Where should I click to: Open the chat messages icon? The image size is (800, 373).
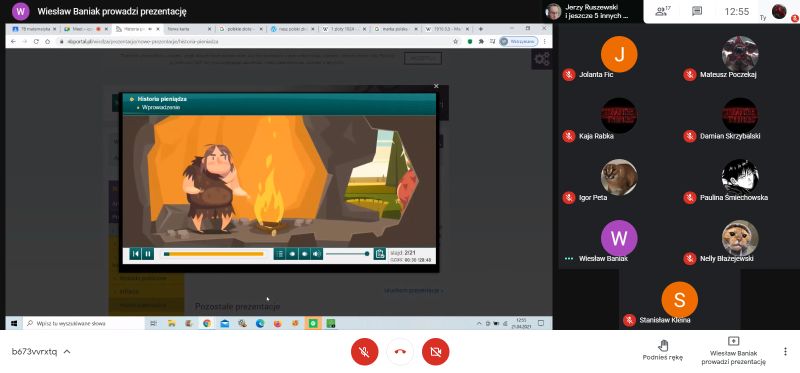click(697, 11)
